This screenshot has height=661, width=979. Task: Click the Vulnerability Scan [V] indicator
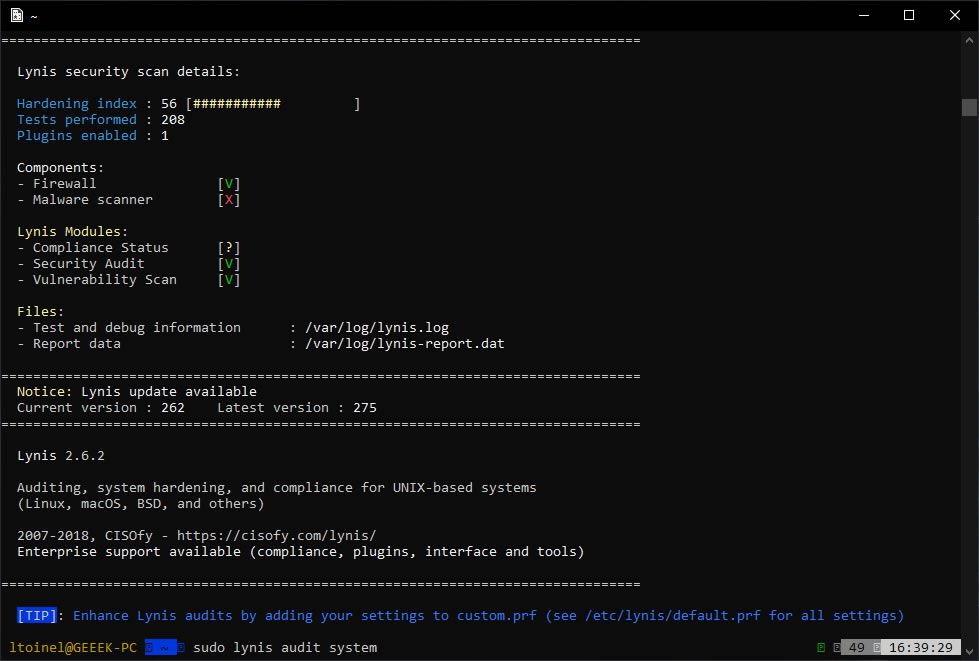(229, 280)
